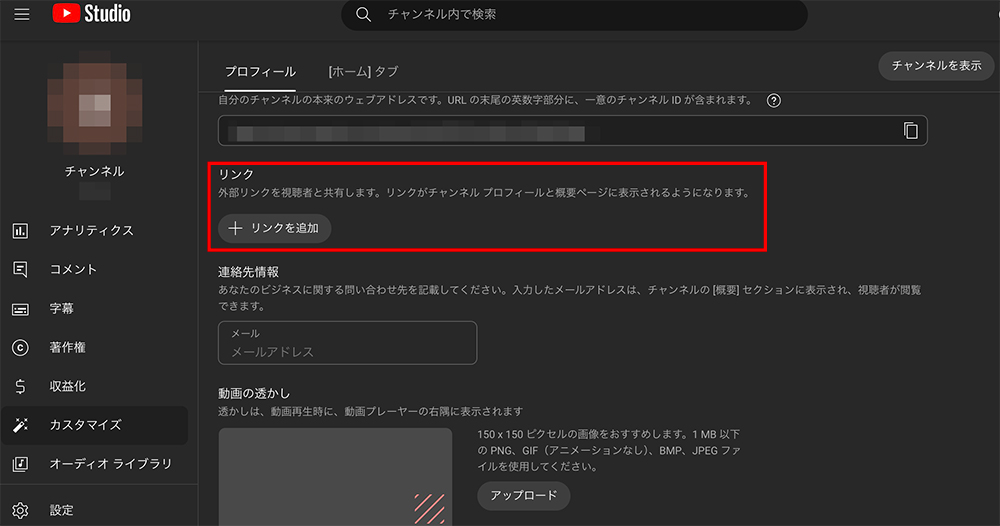The height and width of the screenshot is (526, 1000).
Task: Open the hamburger menu icon
Action: [x=22, y=14]
